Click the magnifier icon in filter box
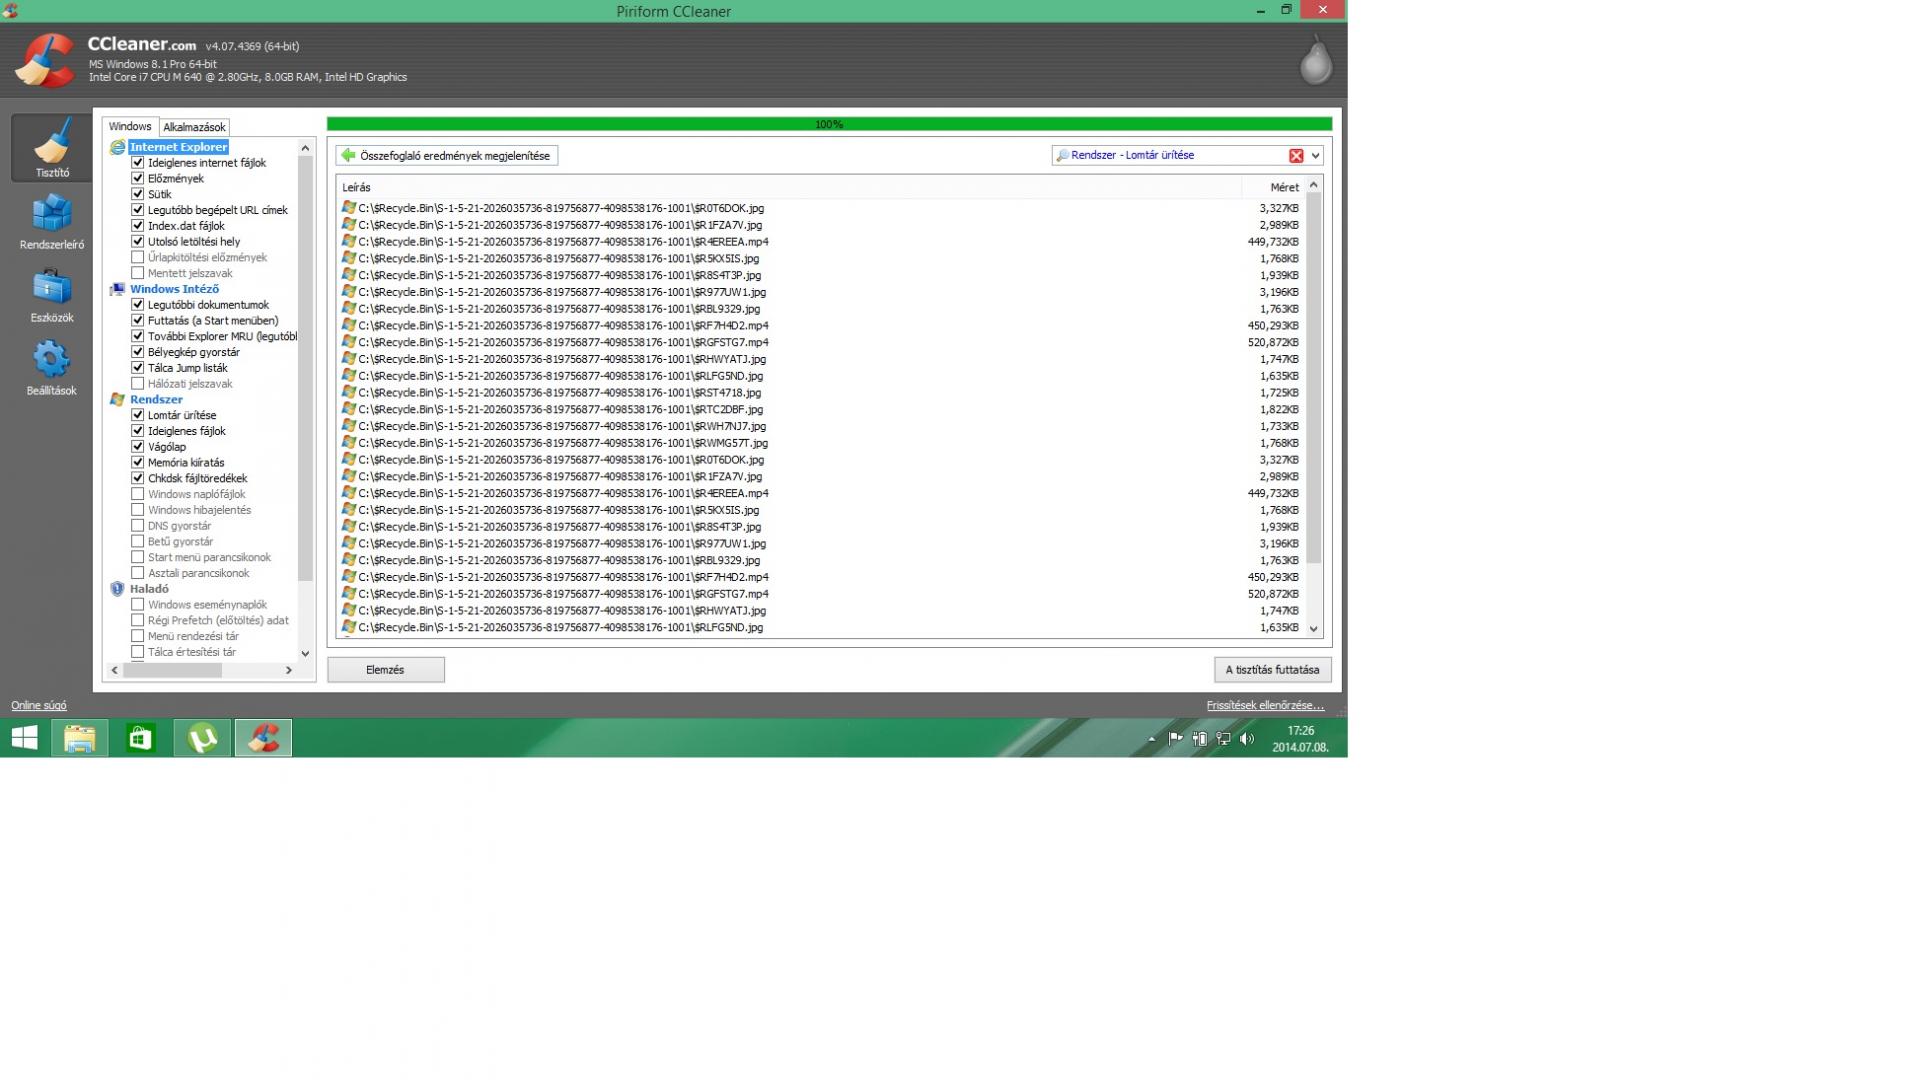Viewport: 1920px width, 1080px height. tap(1062, 156)
